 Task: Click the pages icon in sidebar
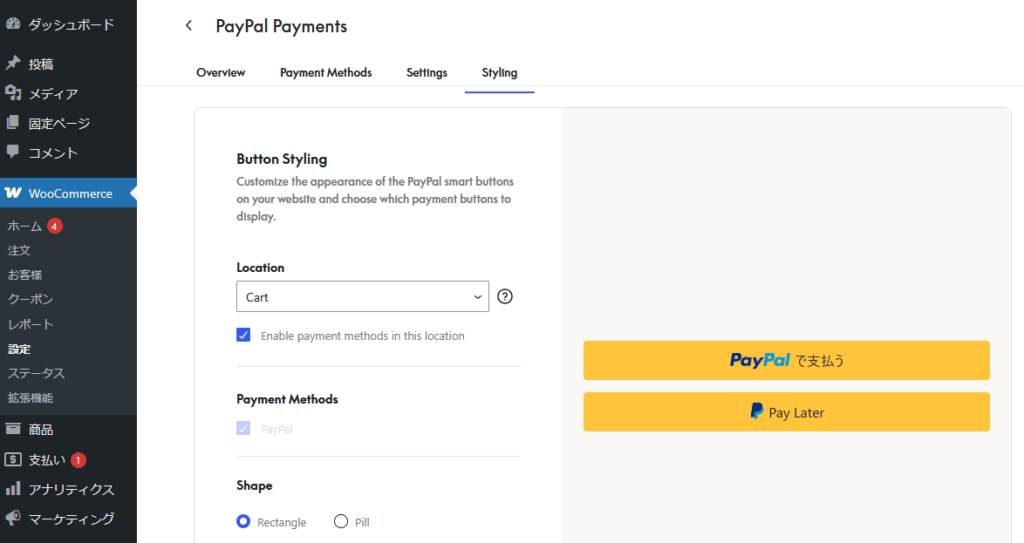click(13, 122)
